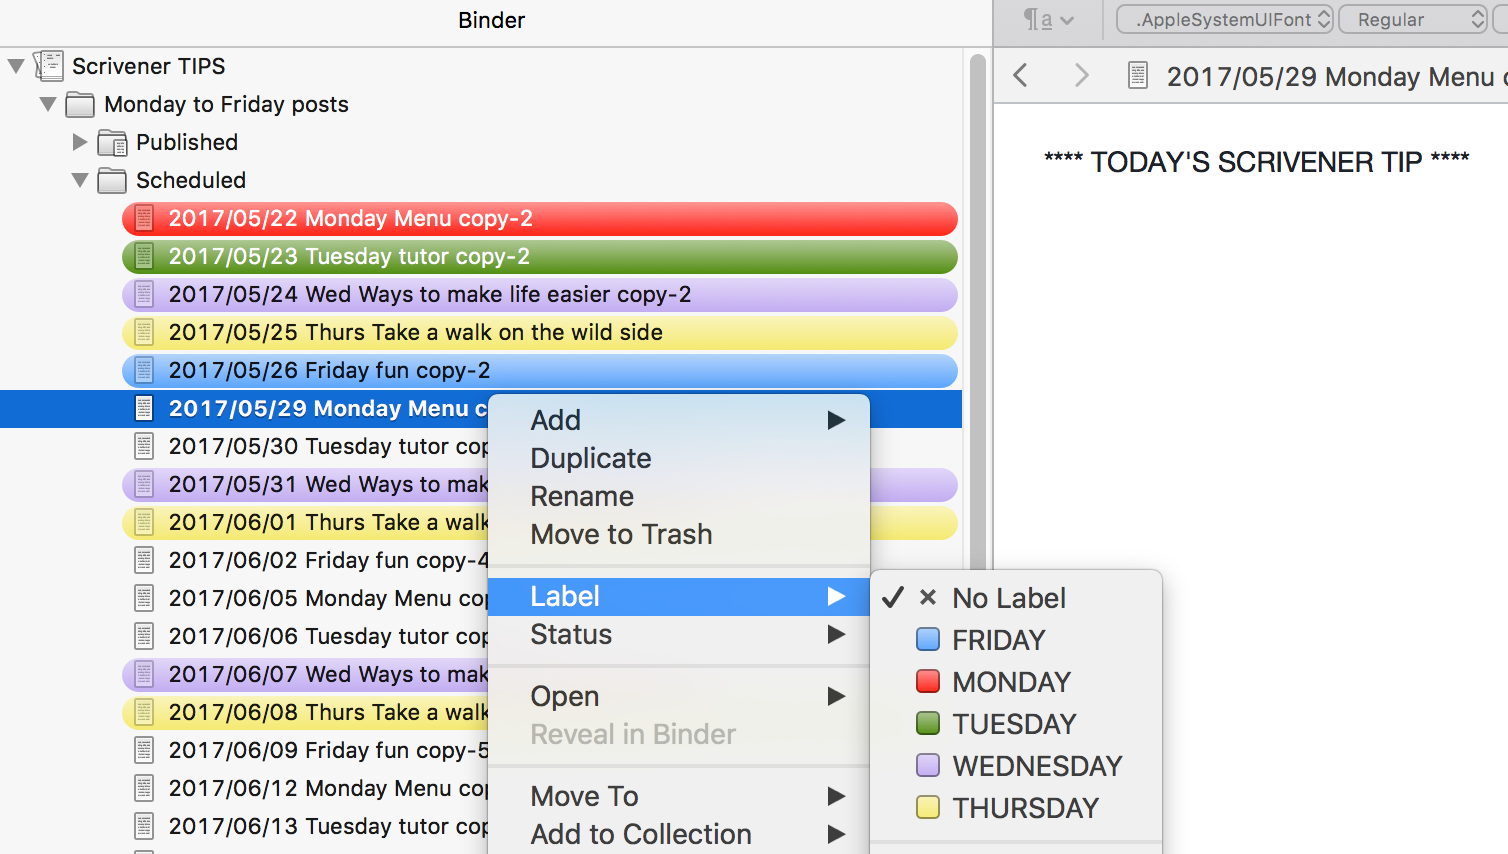Select 2017/06/09 Friday fun copy-5

tap(328, 750)
